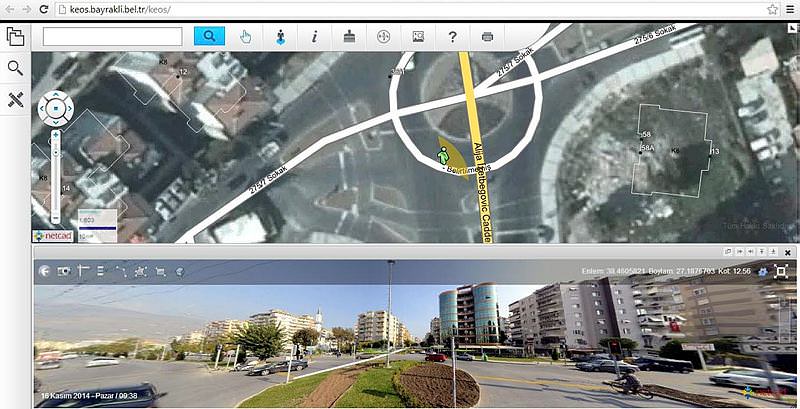Viewport: 800px width, 409px height.
Task: Click the blue search magnifier button
Action: pyautogui.click(x=209, y=36)
